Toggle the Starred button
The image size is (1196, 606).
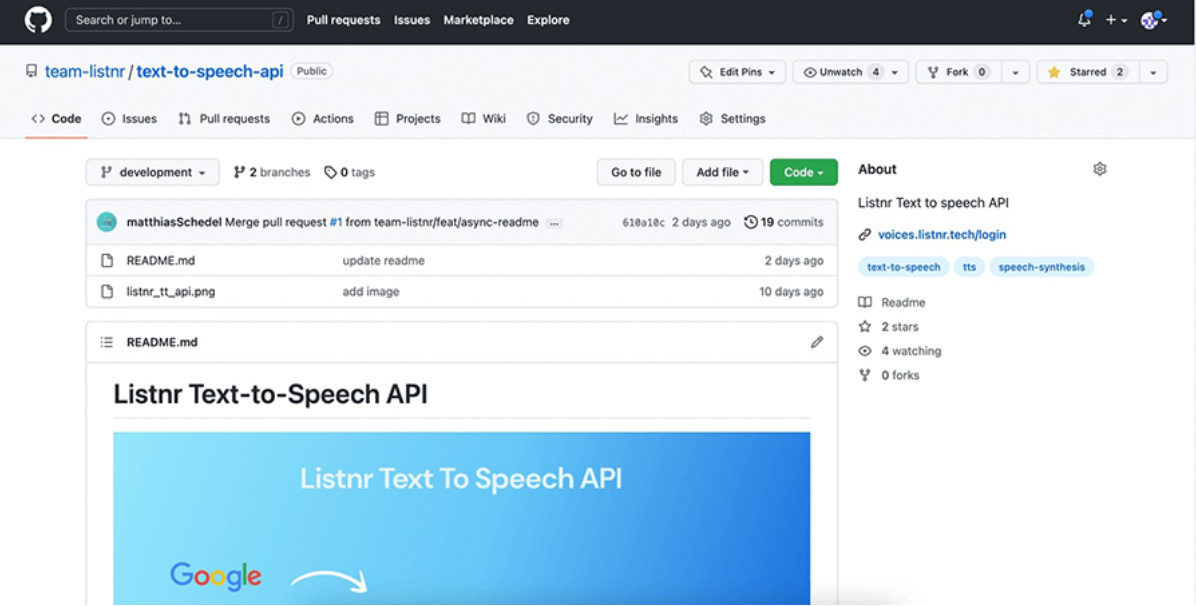point(1088,72)
